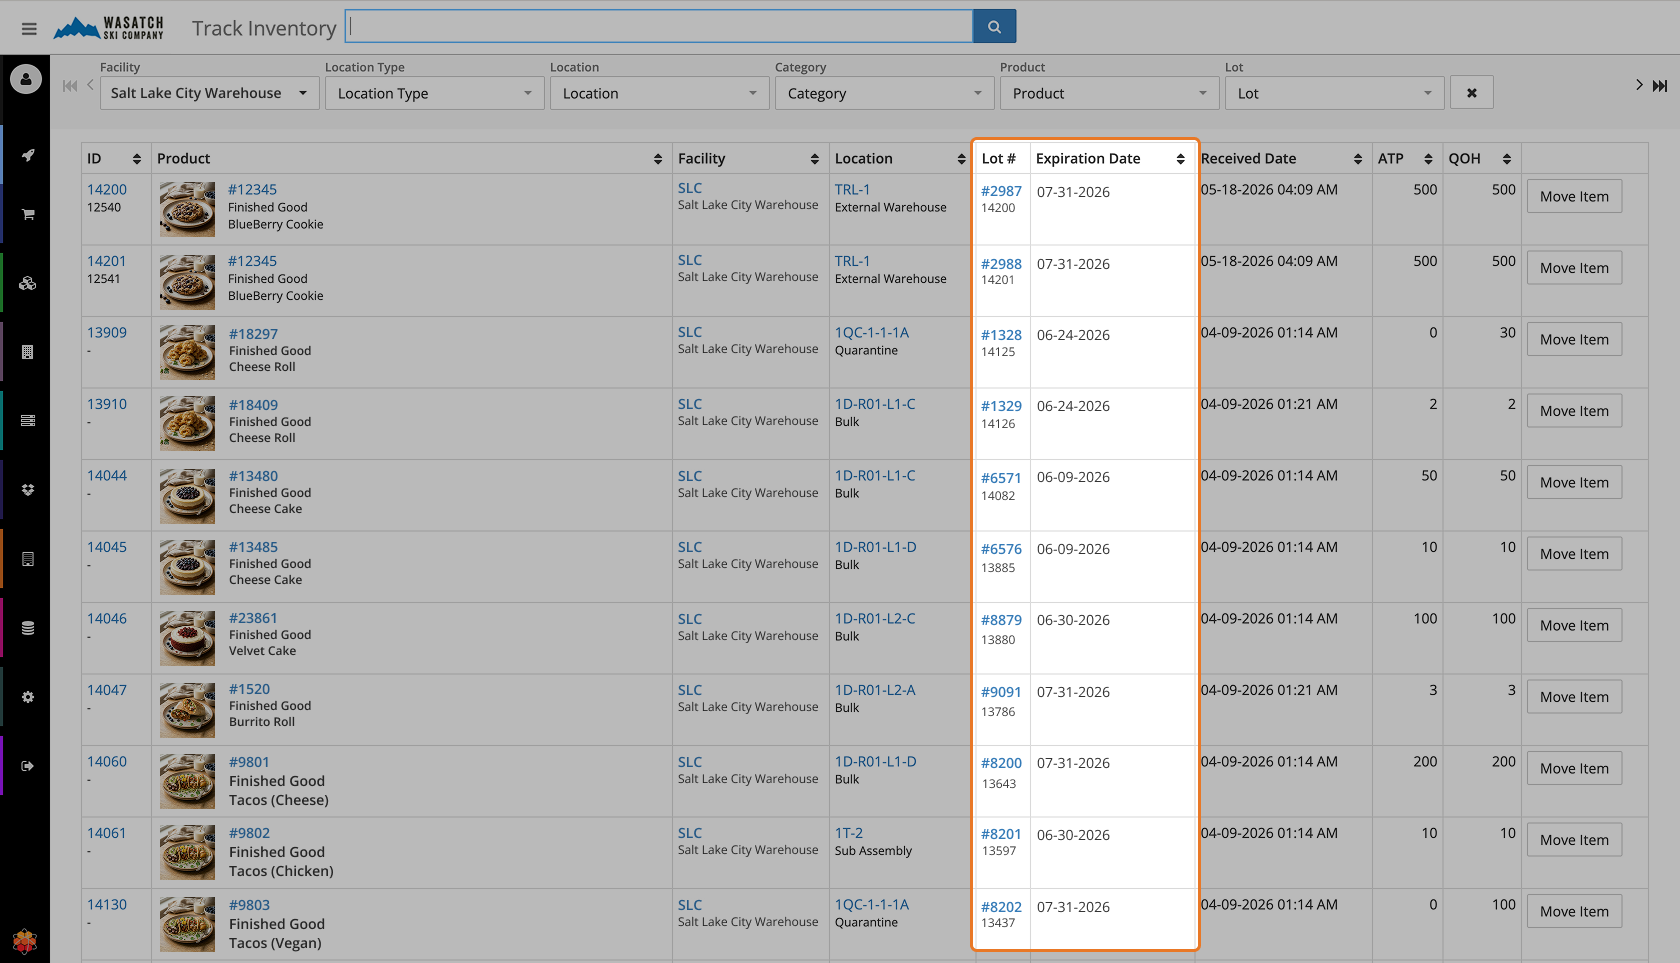Image resolution: width=1680 pixels, height=963 pixels.
Task: Open inventory ID 14060 link
Action: point(107,761)
